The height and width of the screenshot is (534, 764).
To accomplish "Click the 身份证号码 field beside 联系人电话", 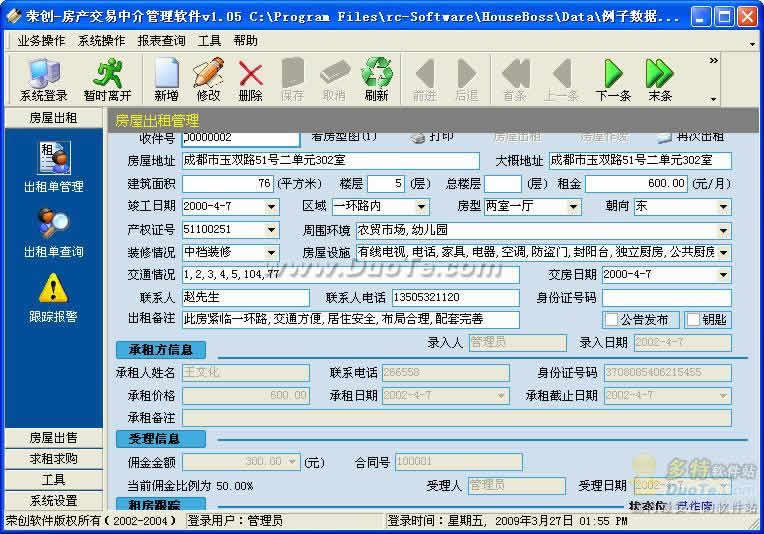I will tap(667, 298).
